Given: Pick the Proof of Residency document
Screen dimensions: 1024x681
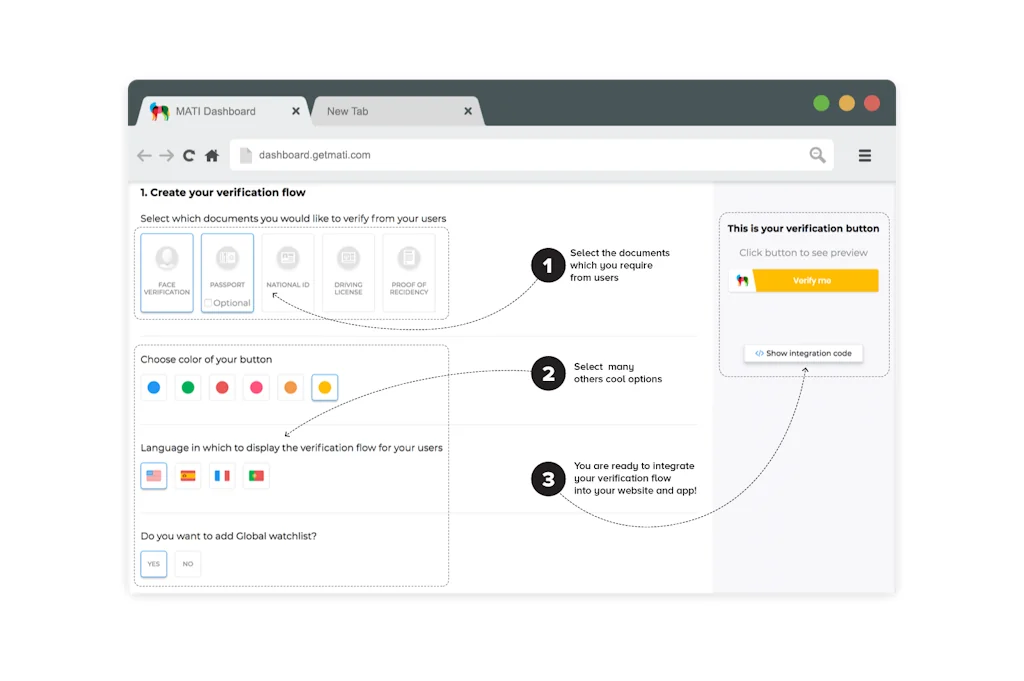Looking at the screenshot, I should pyautogui.click(x=409, y=271).
